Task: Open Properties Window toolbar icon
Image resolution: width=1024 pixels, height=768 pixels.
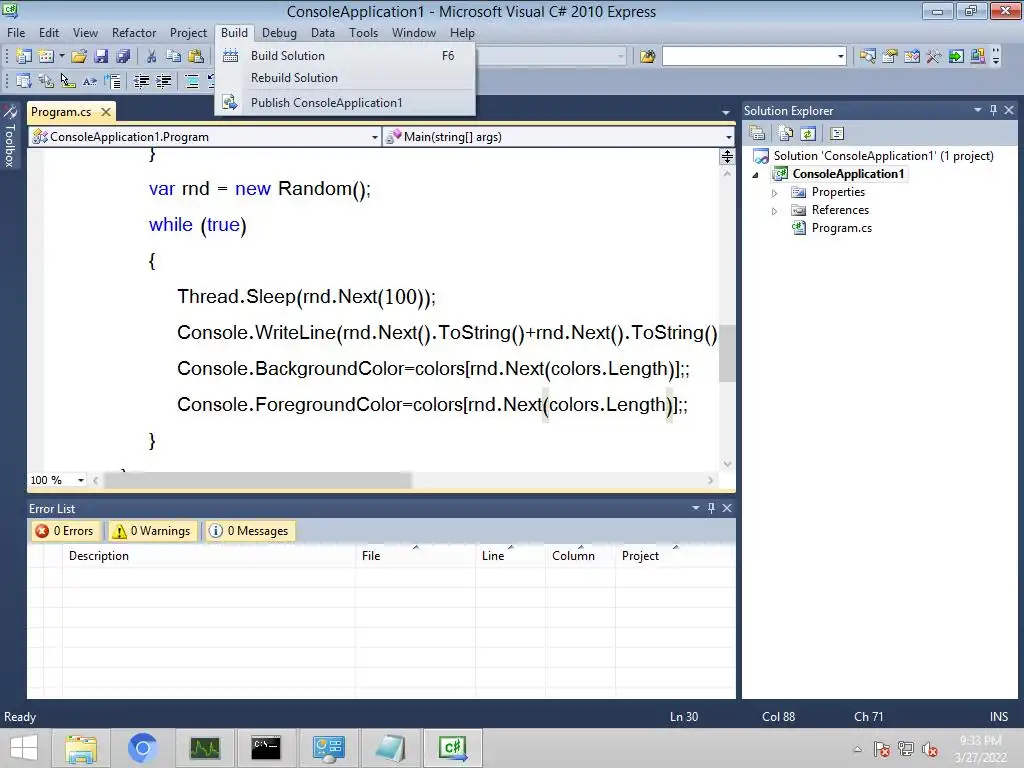Action: pos(889,57)
